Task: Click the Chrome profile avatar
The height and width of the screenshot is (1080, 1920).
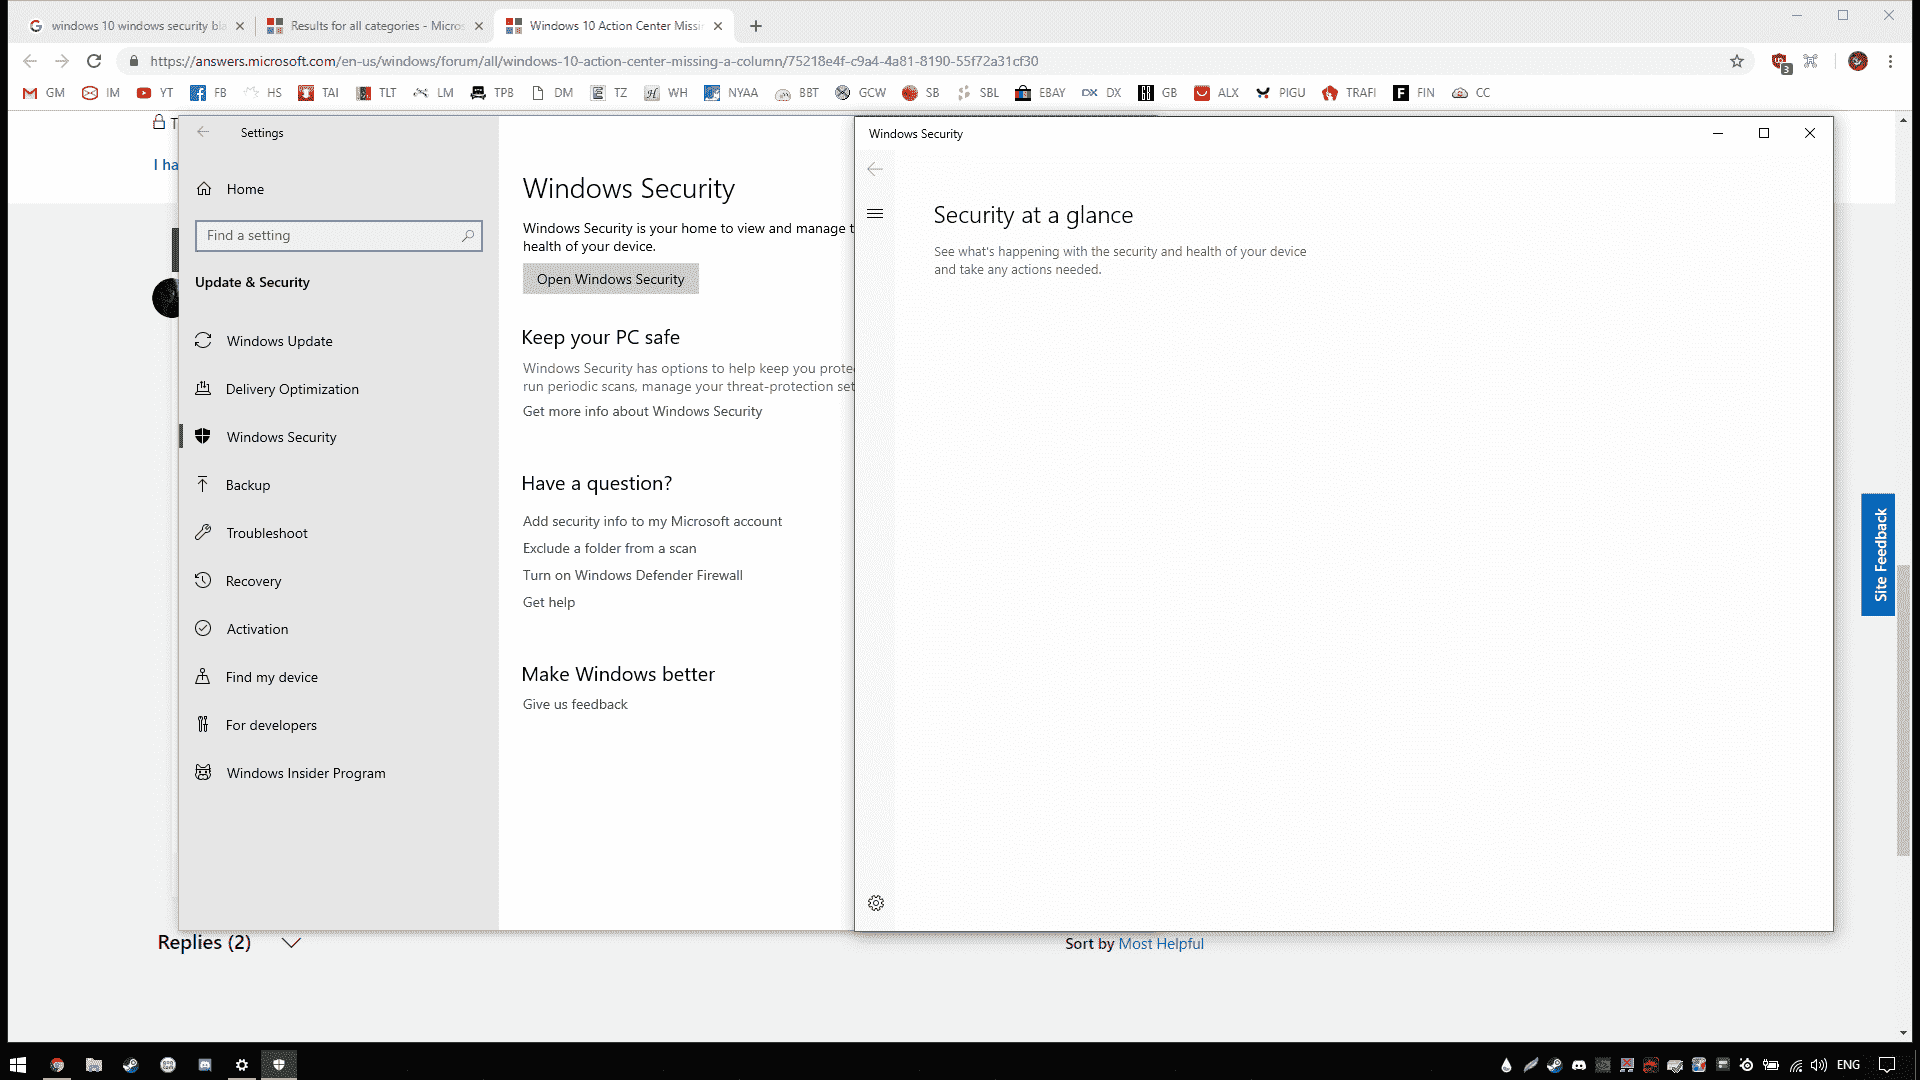Action: click(1858, 61)
